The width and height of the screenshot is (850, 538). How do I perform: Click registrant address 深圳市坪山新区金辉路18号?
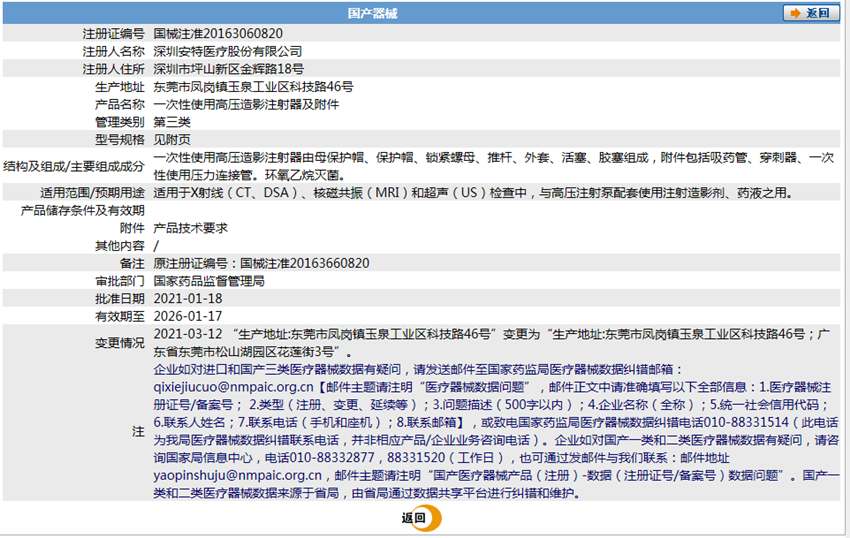(229, 69)
